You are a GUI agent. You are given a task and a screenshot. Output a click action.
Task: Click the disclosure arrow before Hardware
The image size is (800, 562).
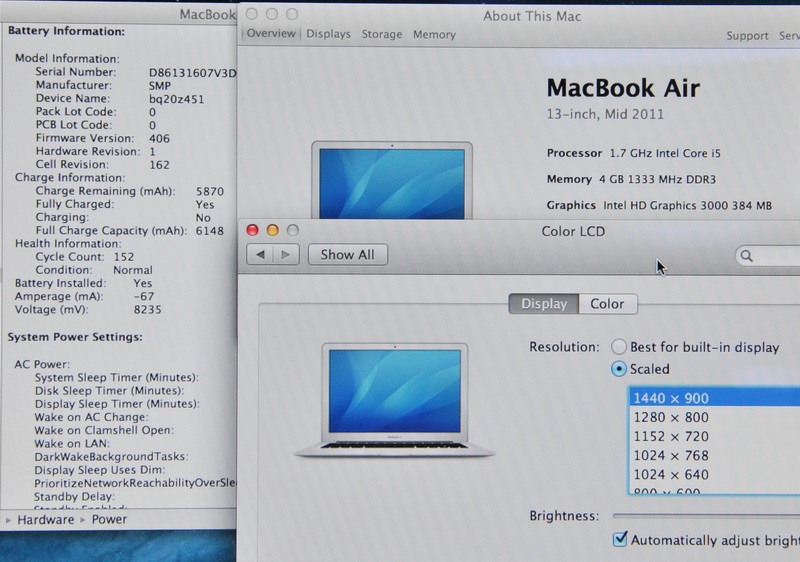(8, 520)
